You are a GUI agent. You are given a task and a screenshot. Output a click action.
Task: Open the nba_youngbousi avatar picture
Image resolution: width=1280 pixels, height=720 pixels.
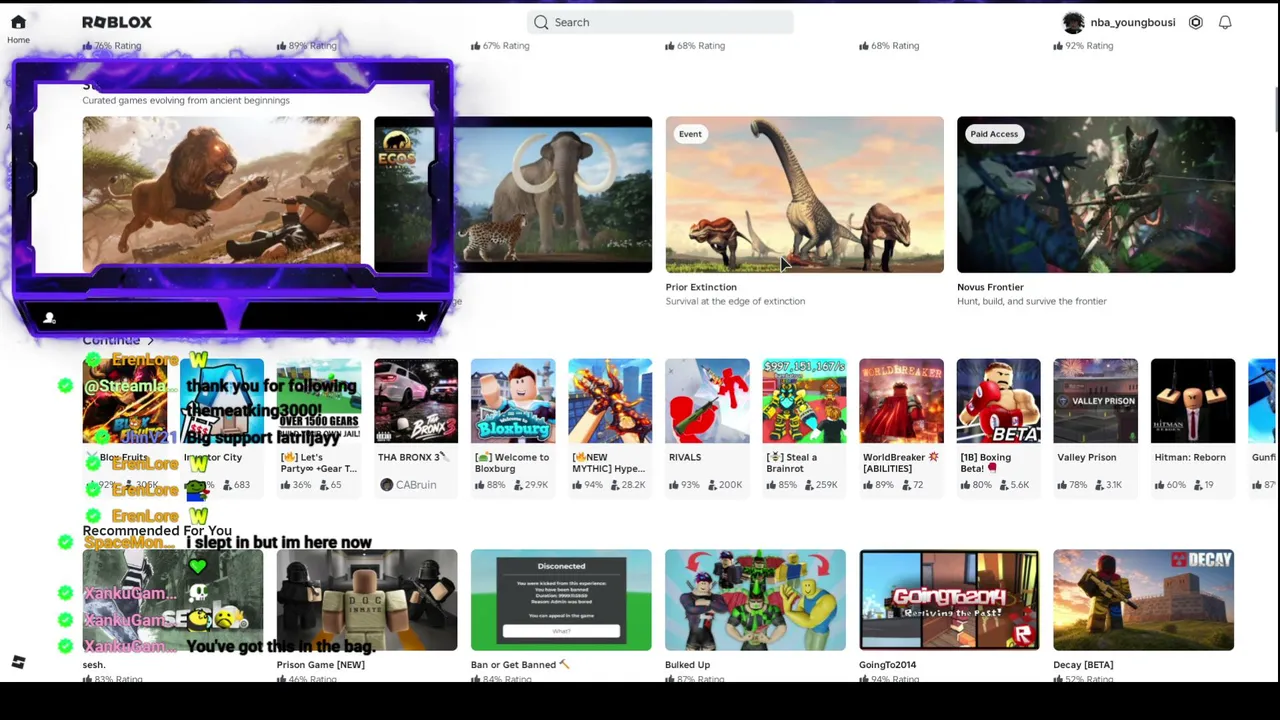[1073, 22]
